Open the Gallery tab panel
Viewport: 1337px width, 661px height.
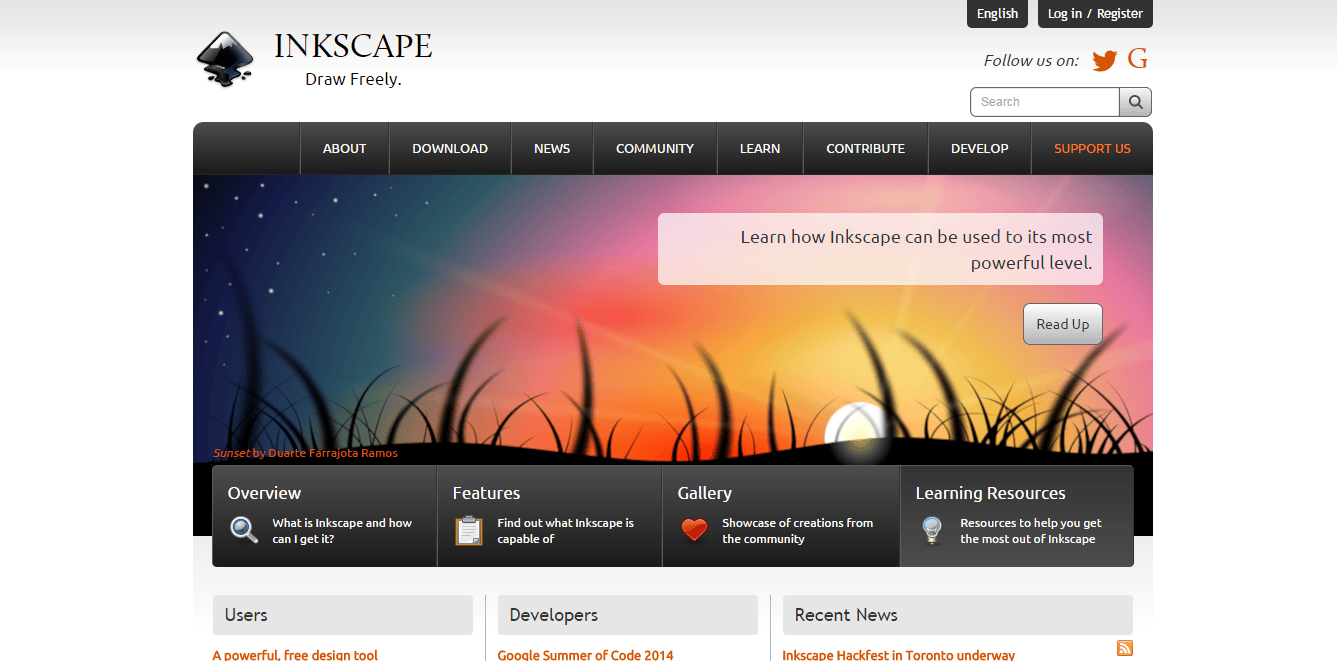[781, 516]
